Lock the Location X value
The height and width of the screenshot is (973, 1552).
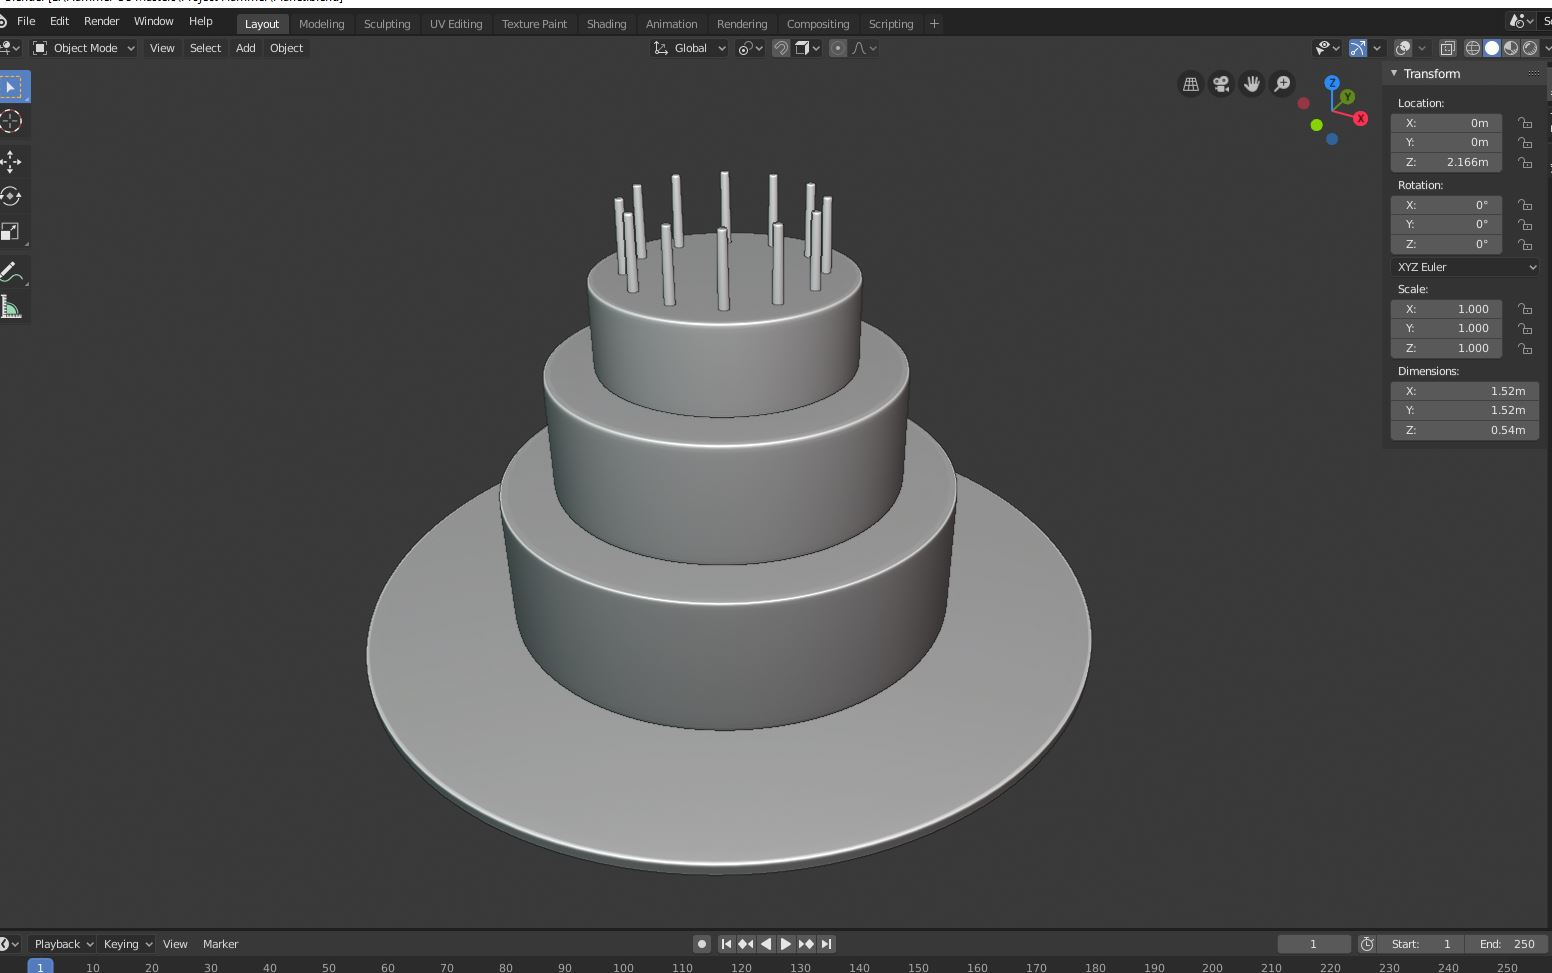pos(1525,122)
